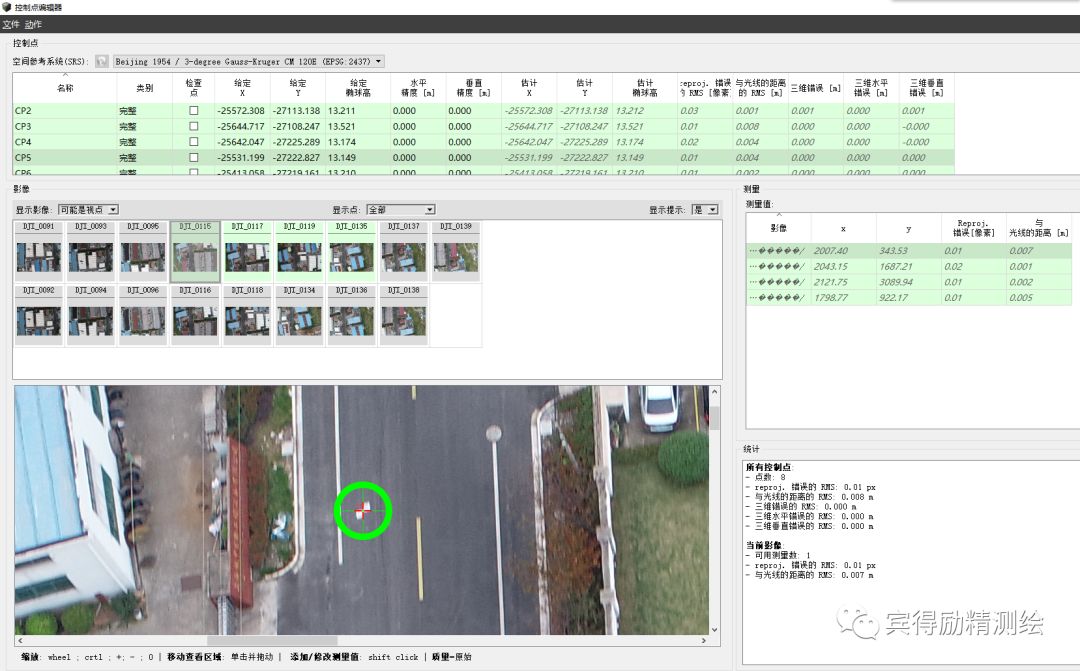Click the measurement y value 343.53

coord(893,251)
